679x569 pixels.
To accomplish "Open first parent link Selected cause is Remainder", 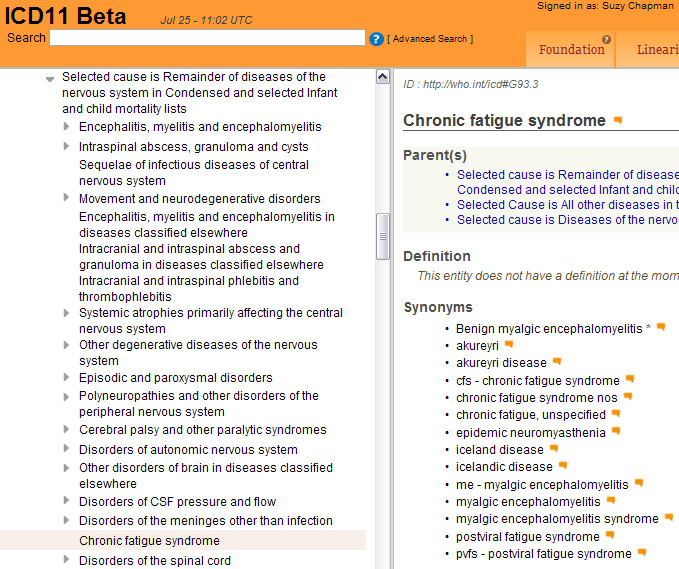I will pyautogui.click(x=566, y=175).
